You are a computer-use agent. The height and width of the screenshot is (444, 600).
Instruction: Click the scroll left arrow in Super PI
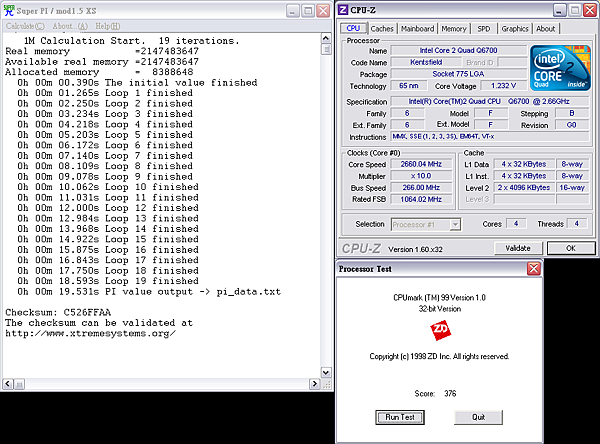[8, 384]
